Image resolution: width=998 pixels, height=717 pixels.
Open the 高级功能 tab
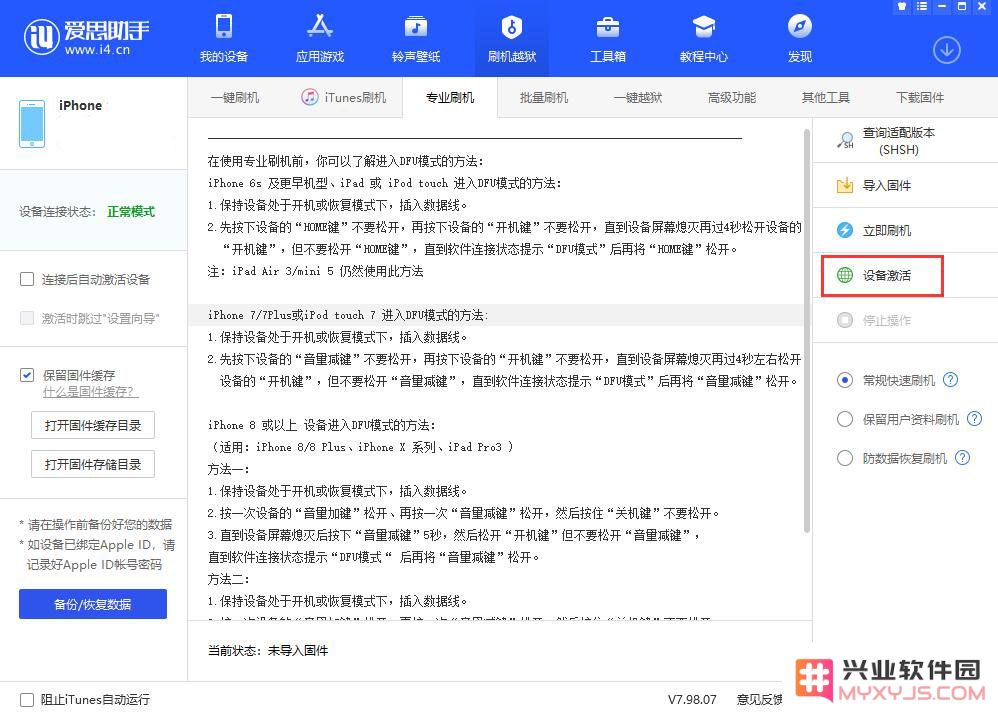732,97
